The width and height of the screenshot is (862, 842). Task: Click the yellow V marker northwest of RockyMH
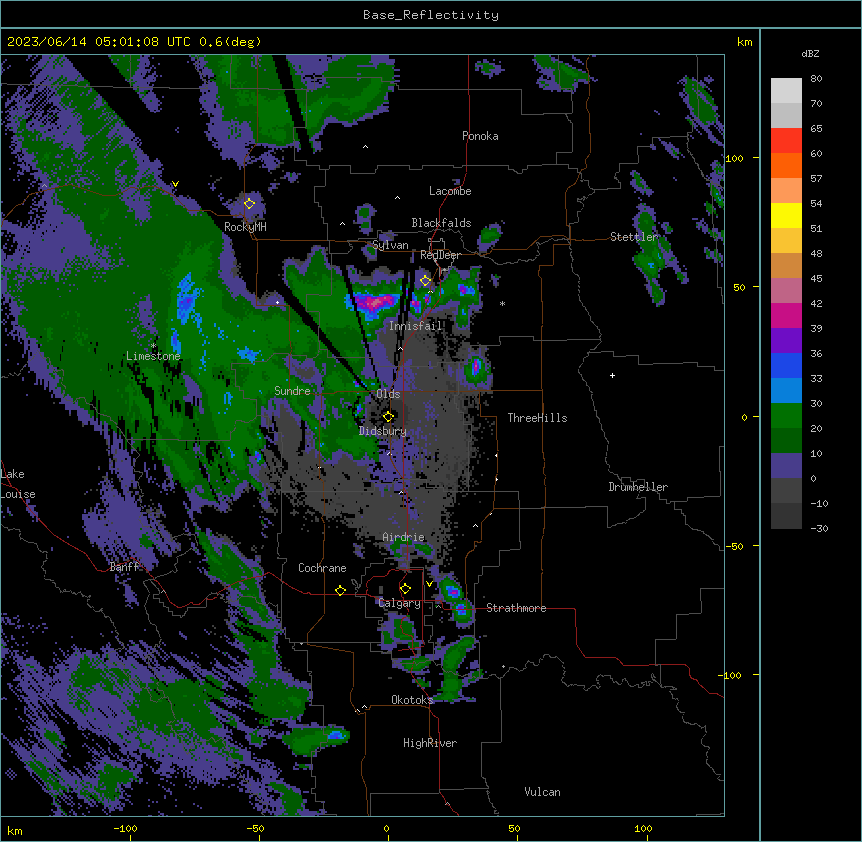pos(175,184)
